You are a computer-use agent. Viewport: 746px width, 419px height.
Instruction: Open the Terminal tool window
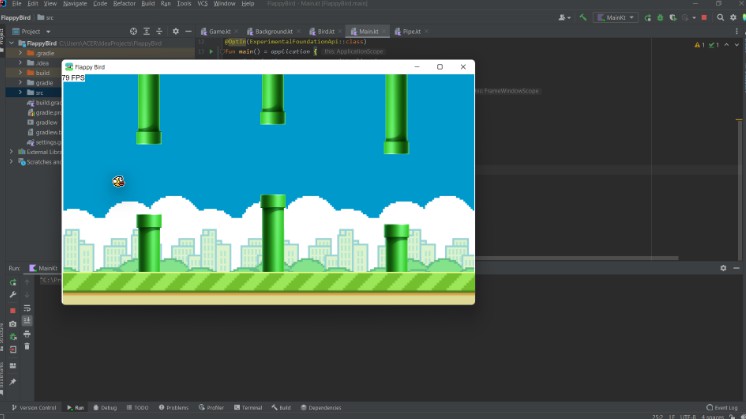248,408
